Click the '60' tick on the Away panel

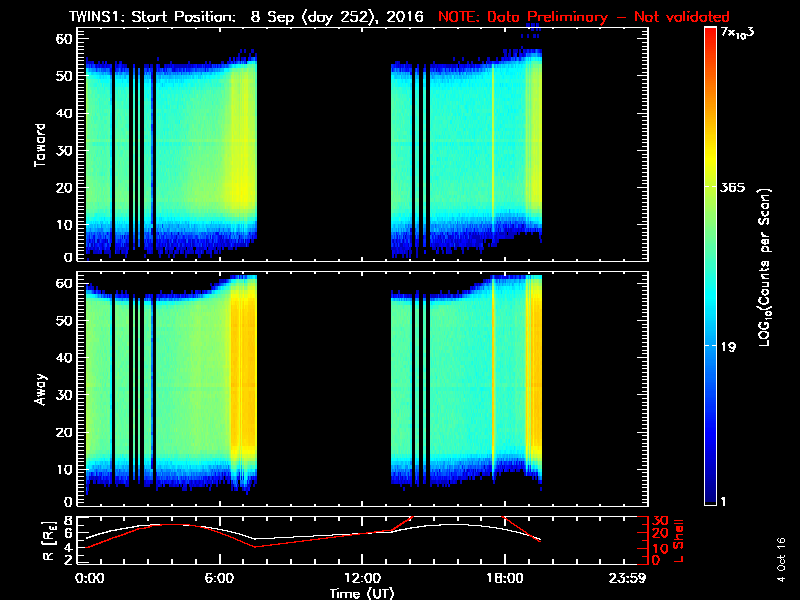click(x=64, y=284)
